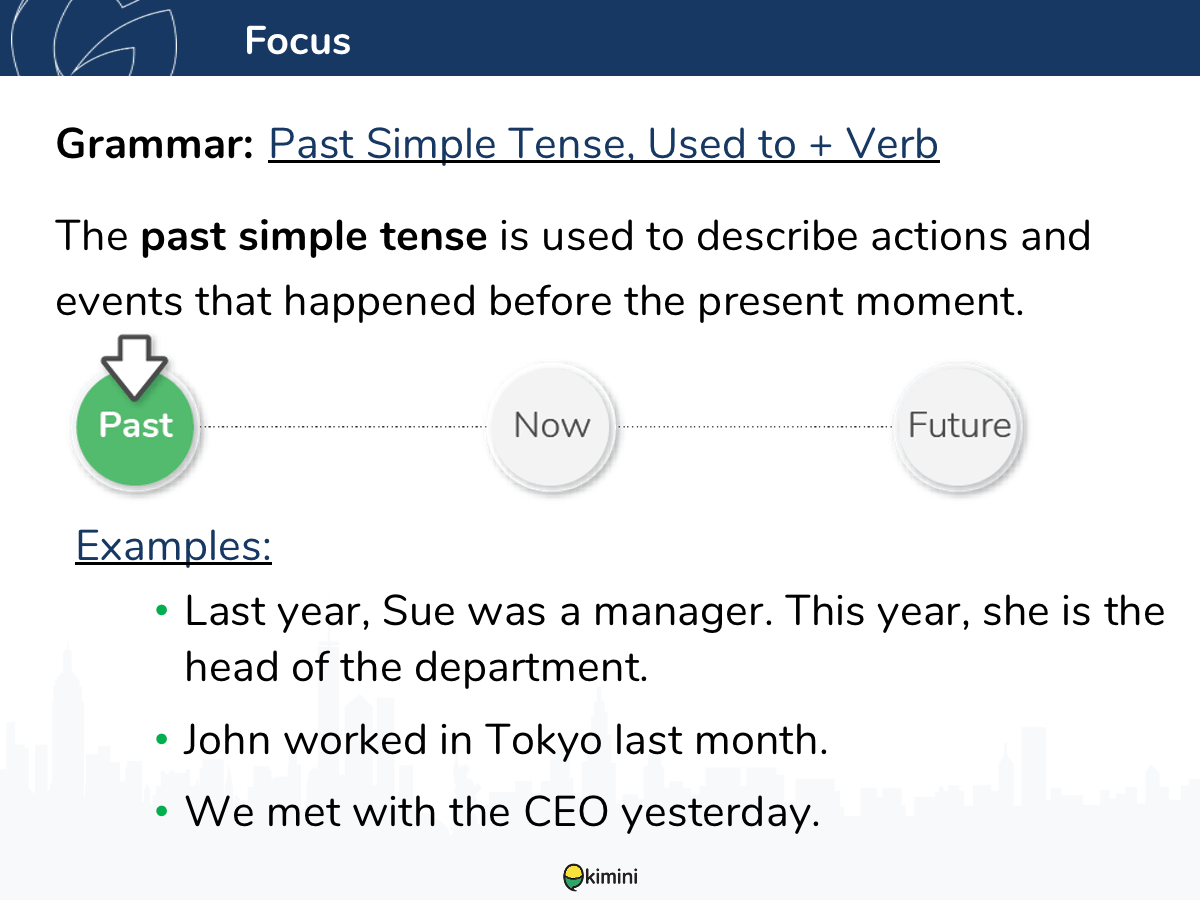
Task: Click the John worked in Tokyo sentence
Action: pyautogui.click(x=506, y=741)
